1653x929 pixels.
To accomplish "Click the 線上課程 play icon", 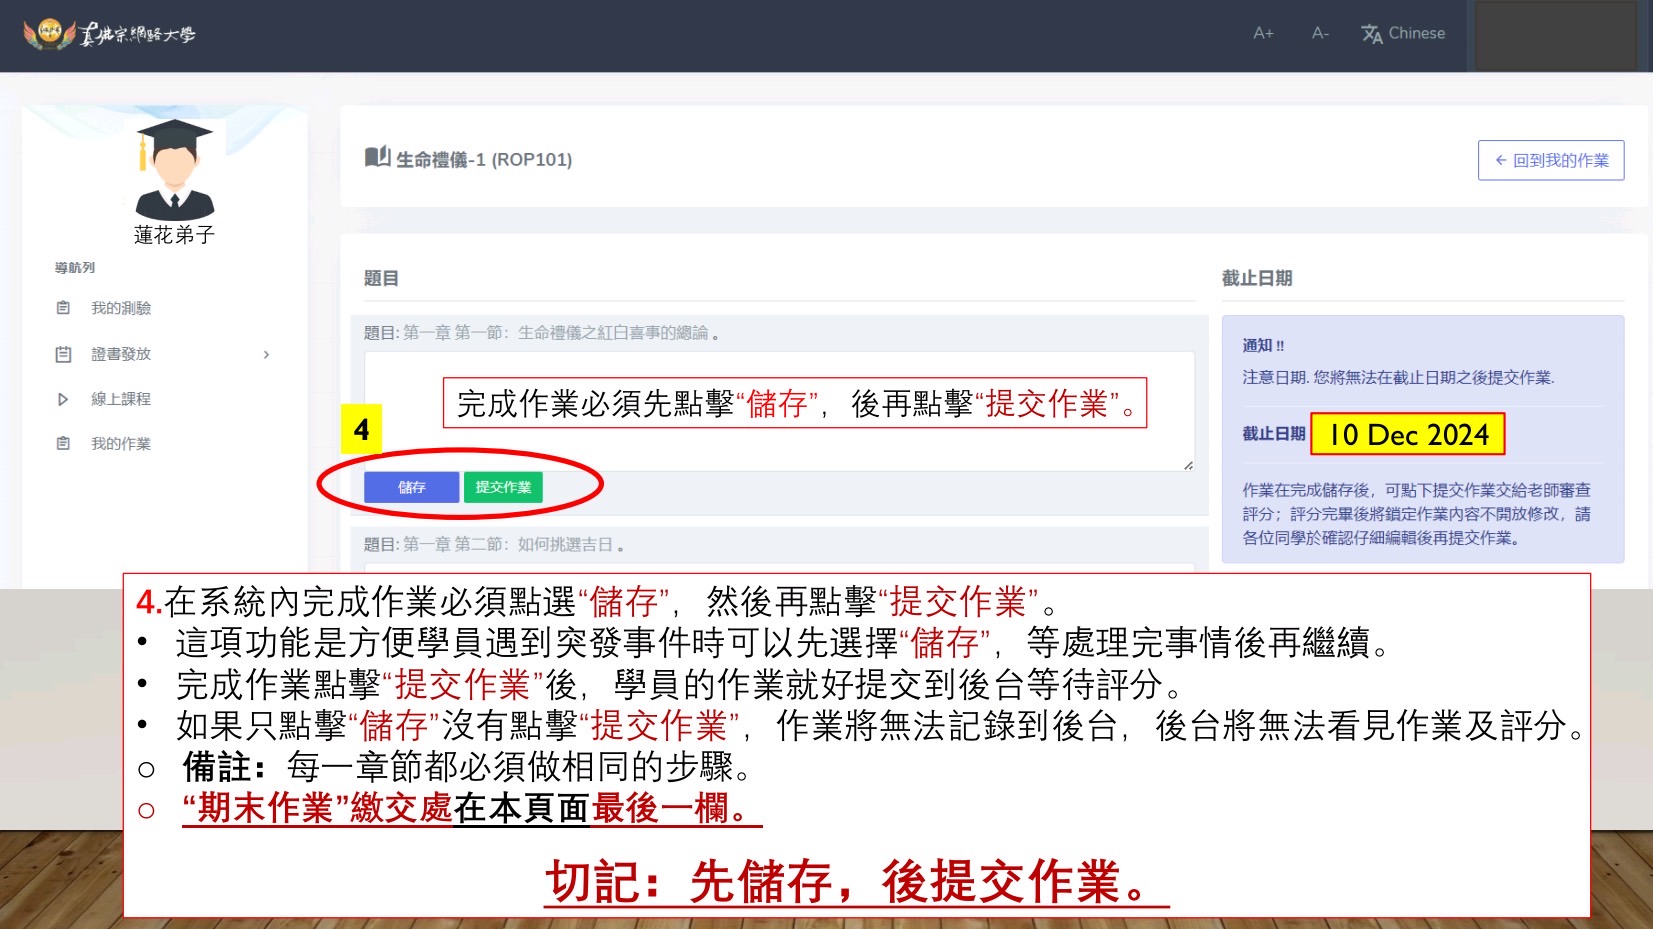I will coord(63,399).
